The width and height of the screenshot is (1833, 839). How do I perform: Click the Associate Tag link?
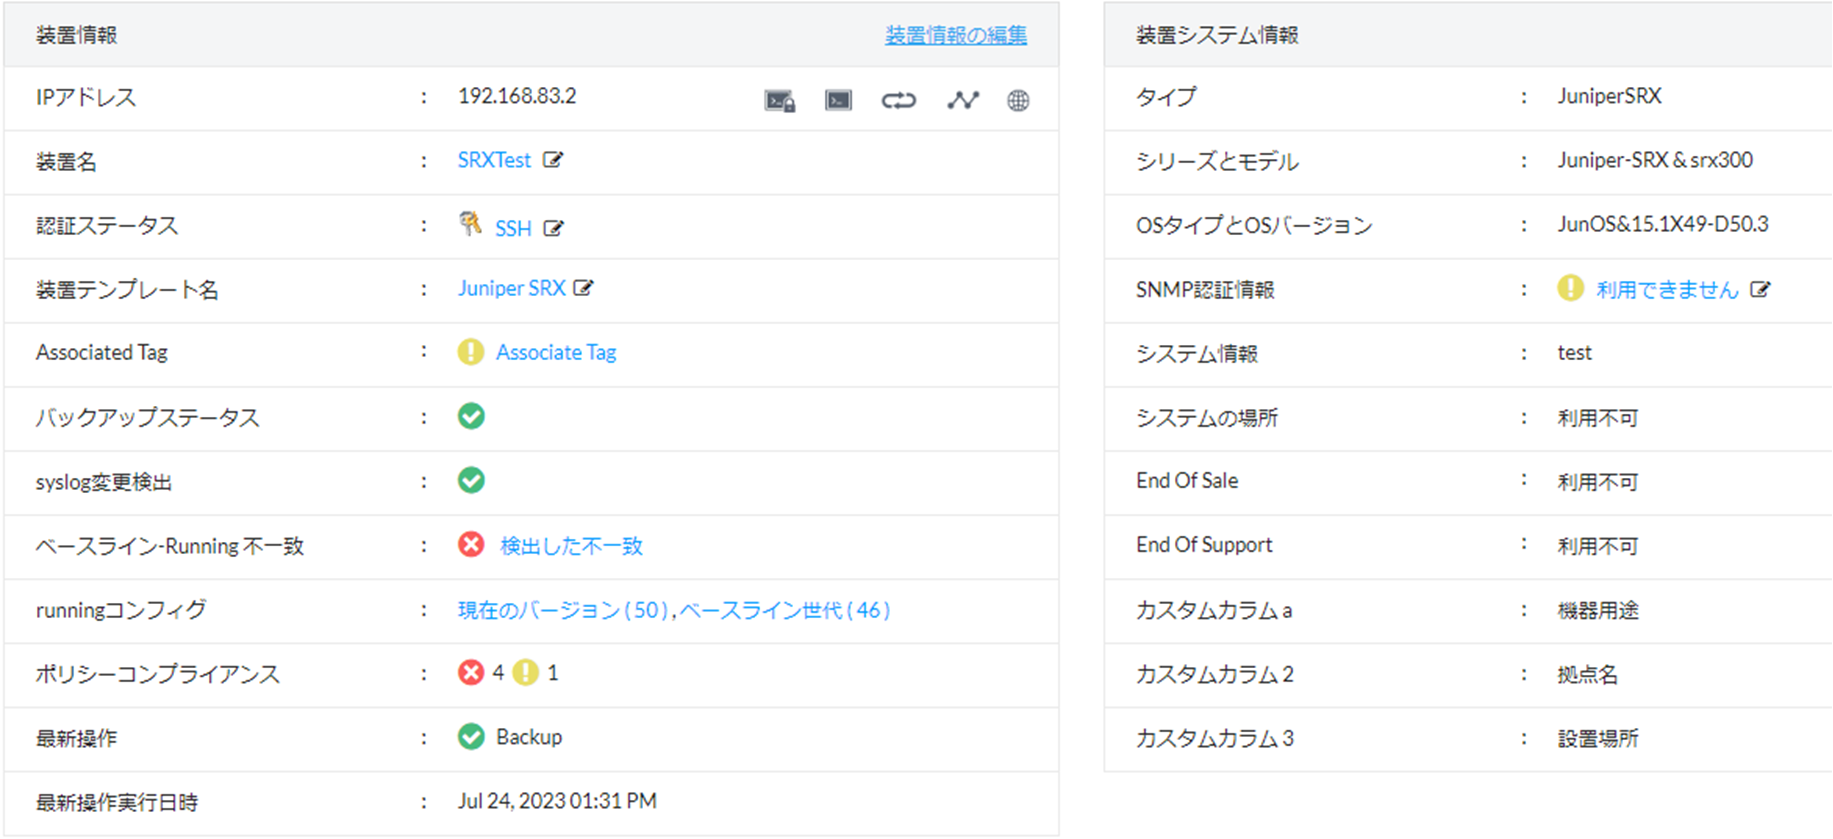click(556, 352)
